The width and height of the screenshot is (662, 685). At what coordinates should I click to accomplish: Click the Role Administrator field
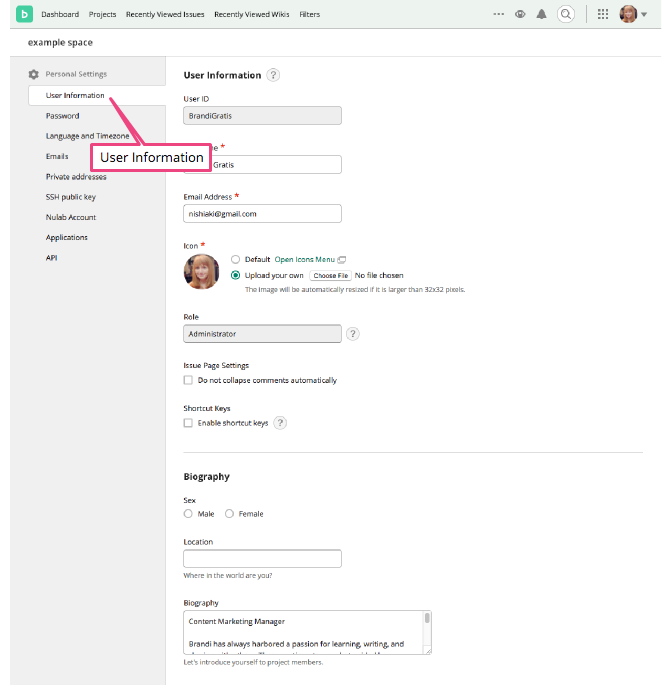[262, 334]
